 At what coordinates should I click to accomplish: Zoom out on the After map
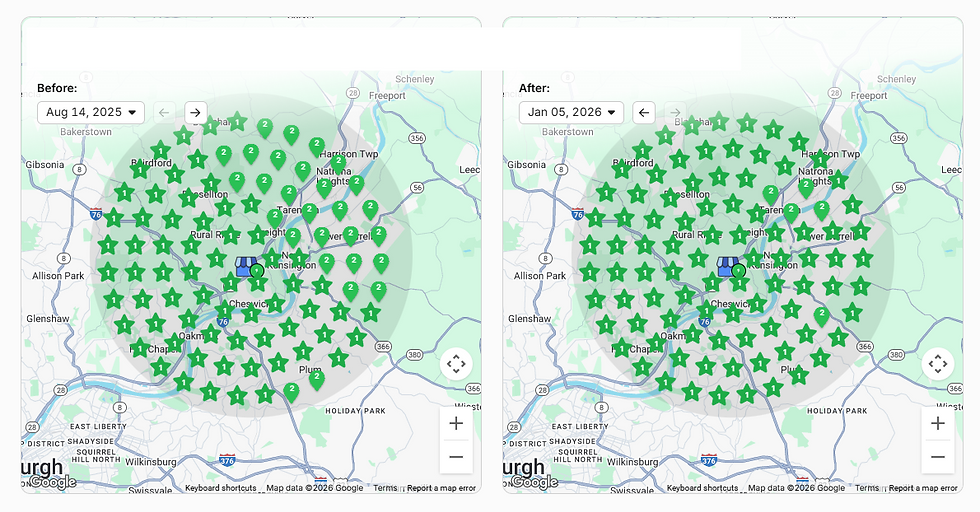point(938,457)
